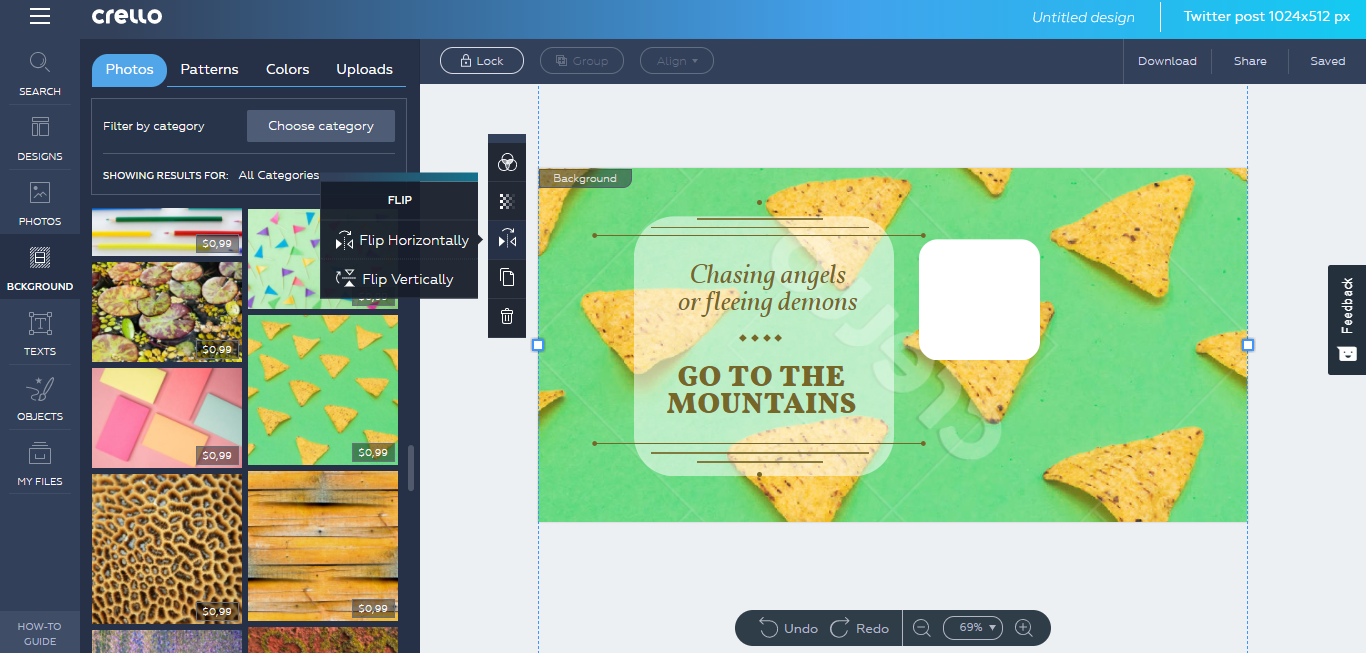The height and width of the screenshot is (653, 1366).
Task: Select the white rounded square object
Action: [x=979, y=299]
